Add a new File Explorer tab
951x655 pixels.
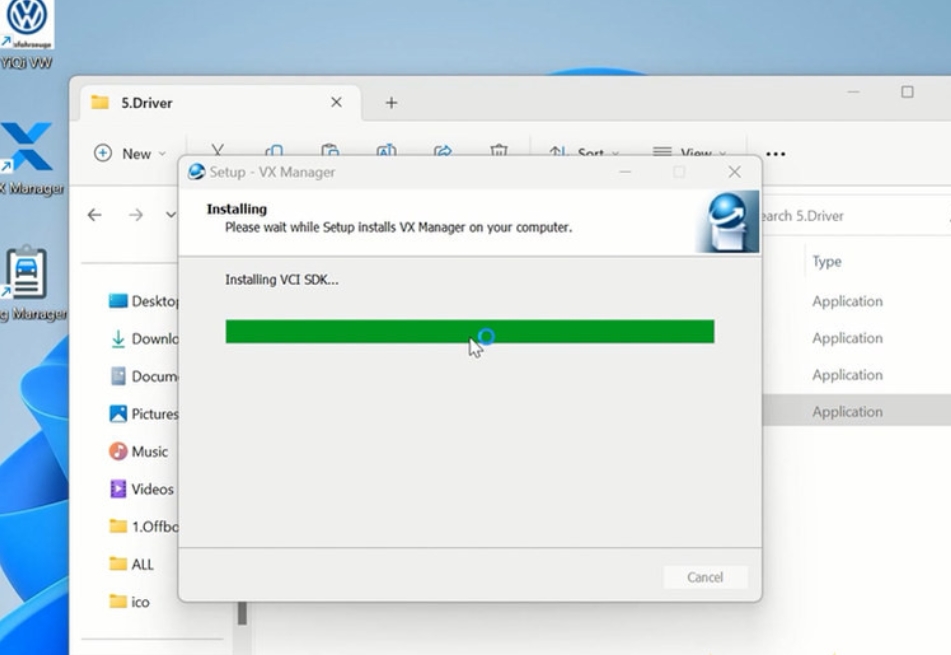[x=391, y=103]
